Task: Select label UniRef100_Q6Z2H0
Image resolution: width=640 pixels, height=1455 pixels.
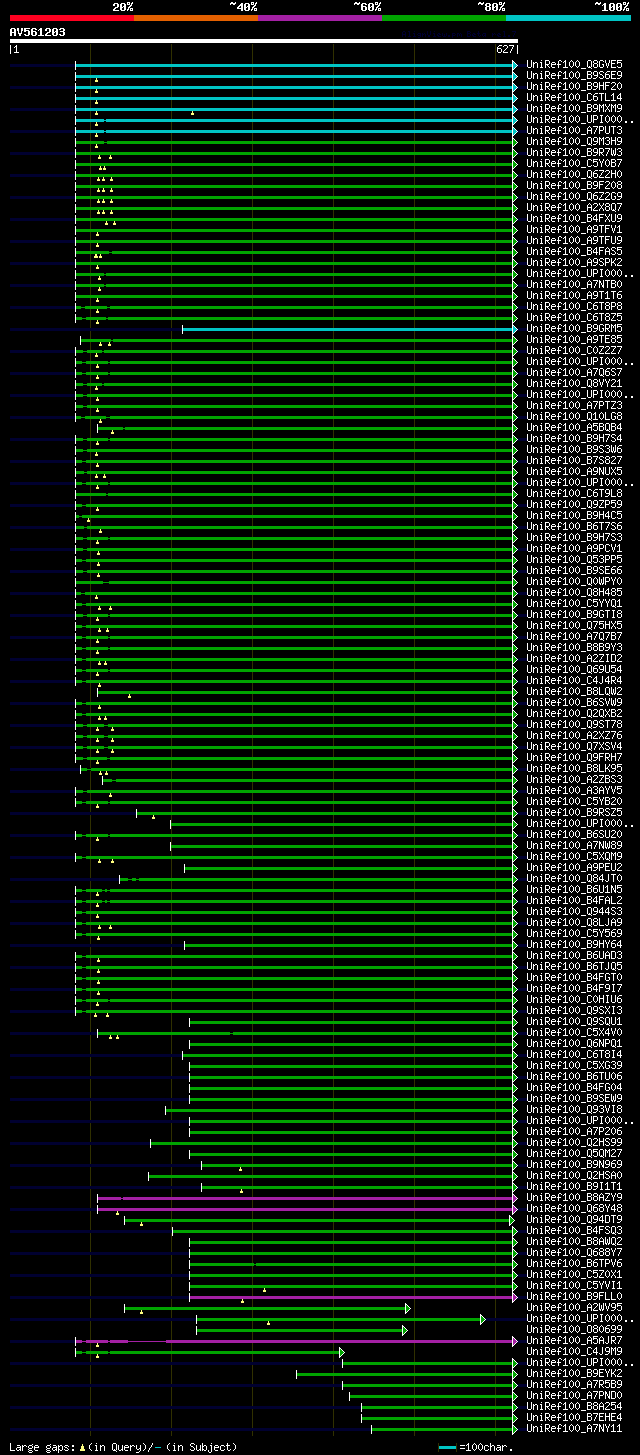Action: point(574,174)
